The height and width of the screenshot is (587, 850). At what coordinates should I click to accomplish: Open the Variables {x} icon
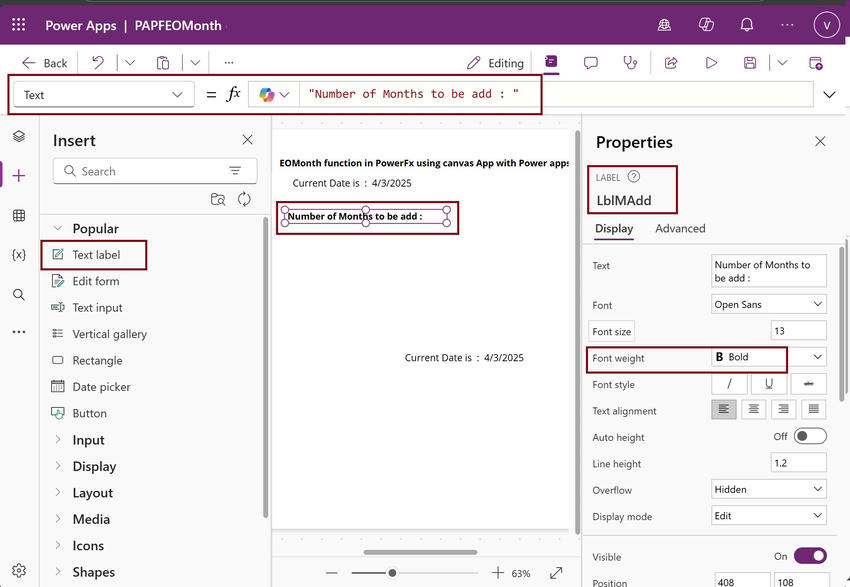18,255
